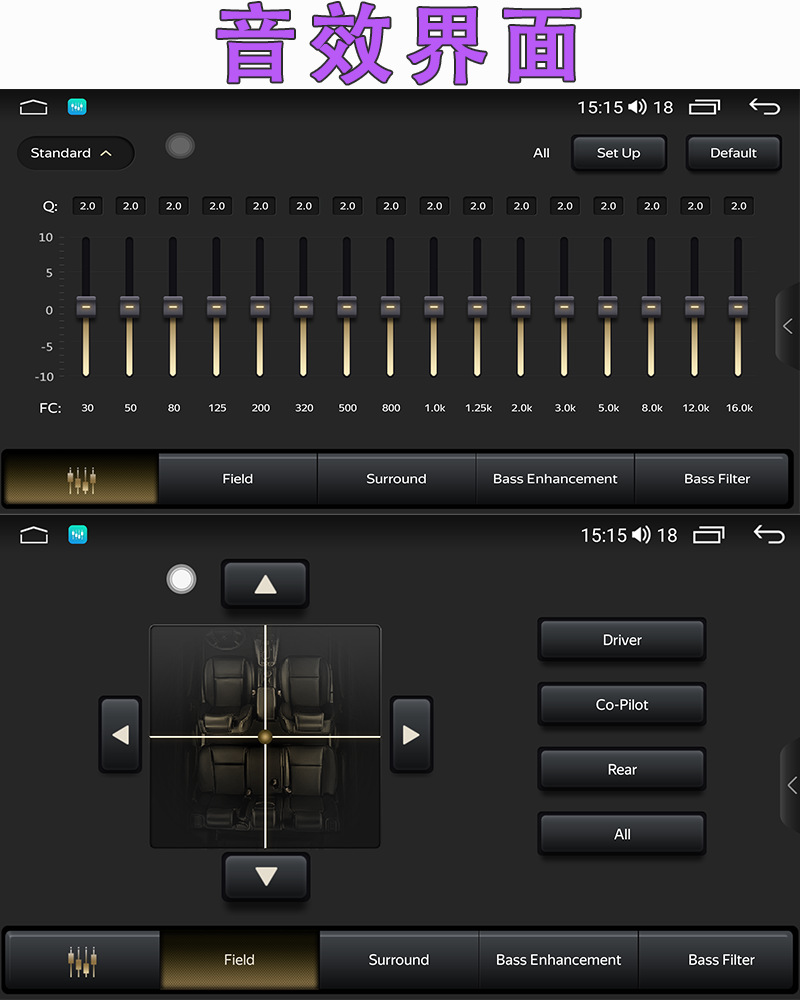Click the left arrow beside the seat diagram

click(x=120, y=735)
